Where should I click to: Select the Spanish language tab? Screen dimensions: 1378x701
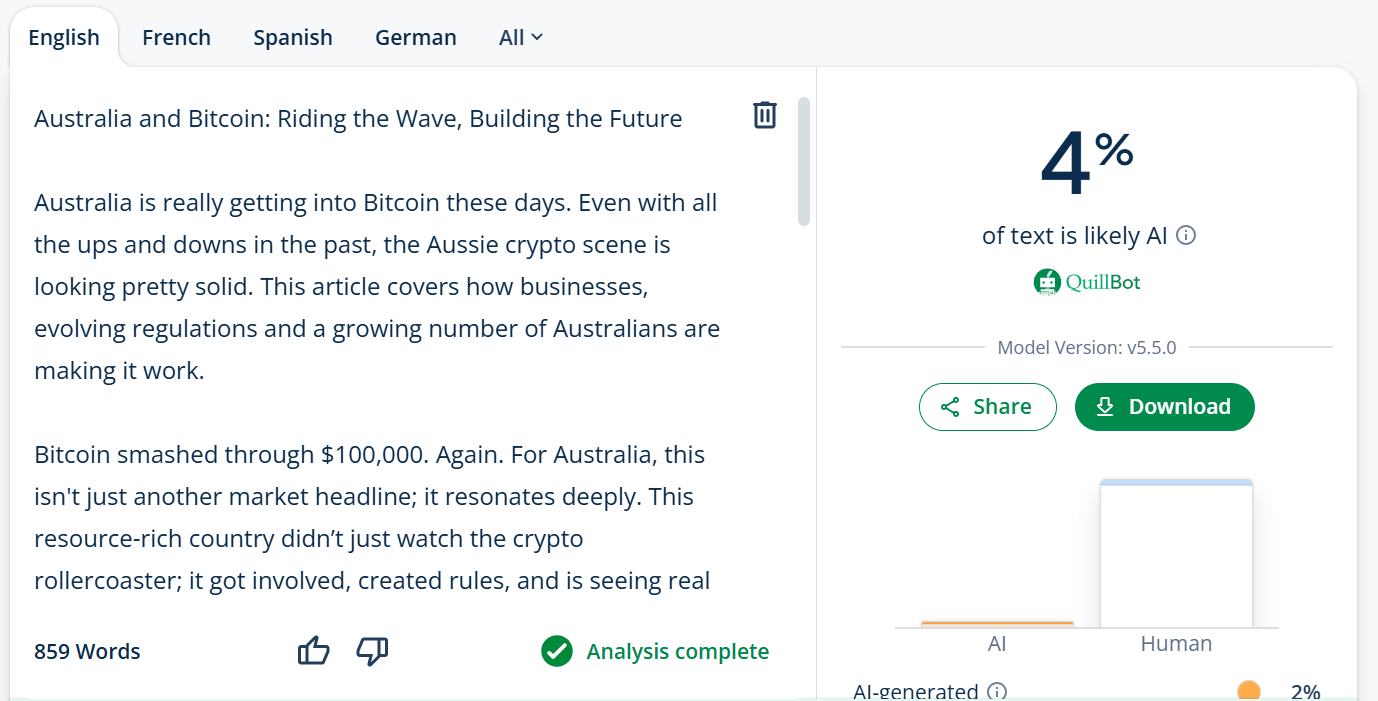292,38
